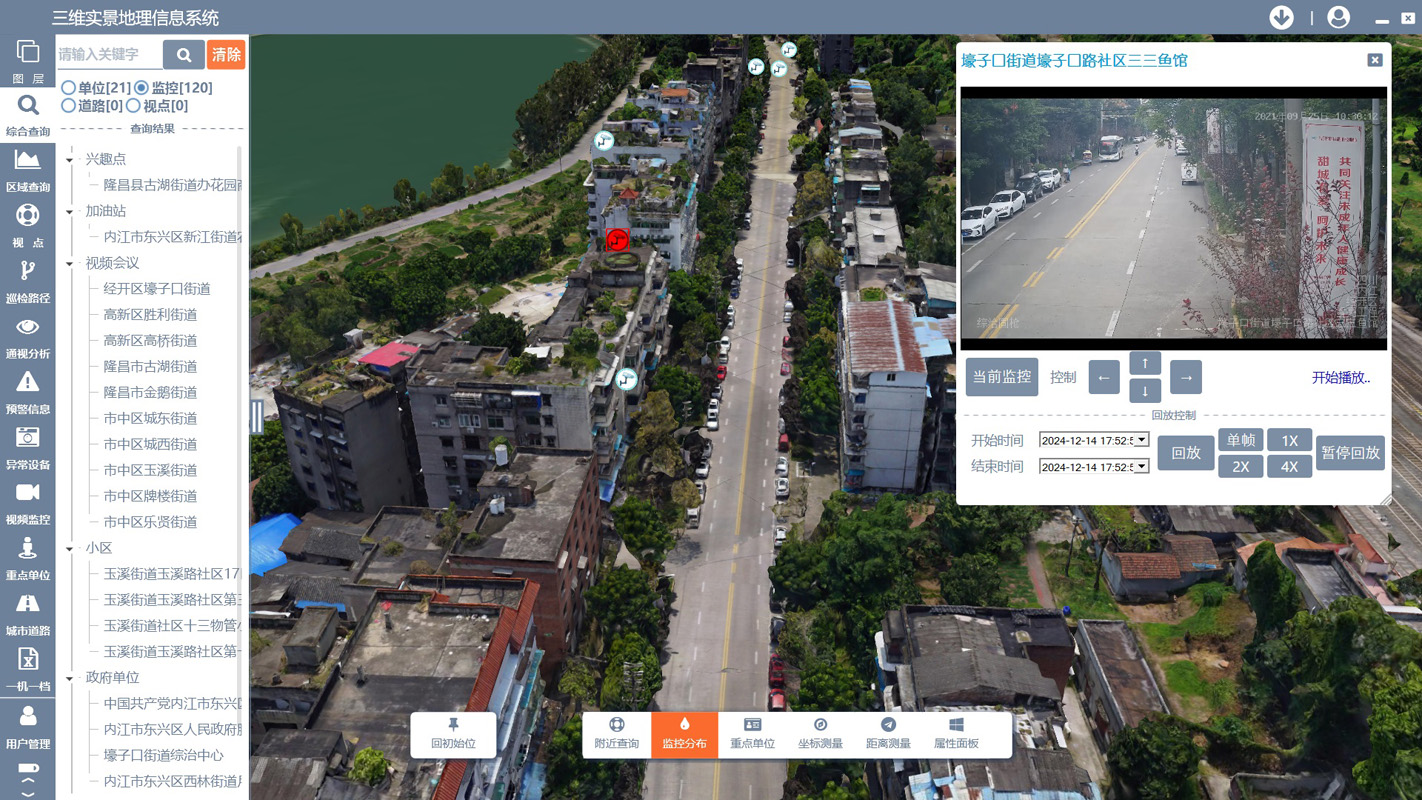Screen dimensions: 1422x800
Task: Set playback speed to 4X
Action: coord(1289,466)
